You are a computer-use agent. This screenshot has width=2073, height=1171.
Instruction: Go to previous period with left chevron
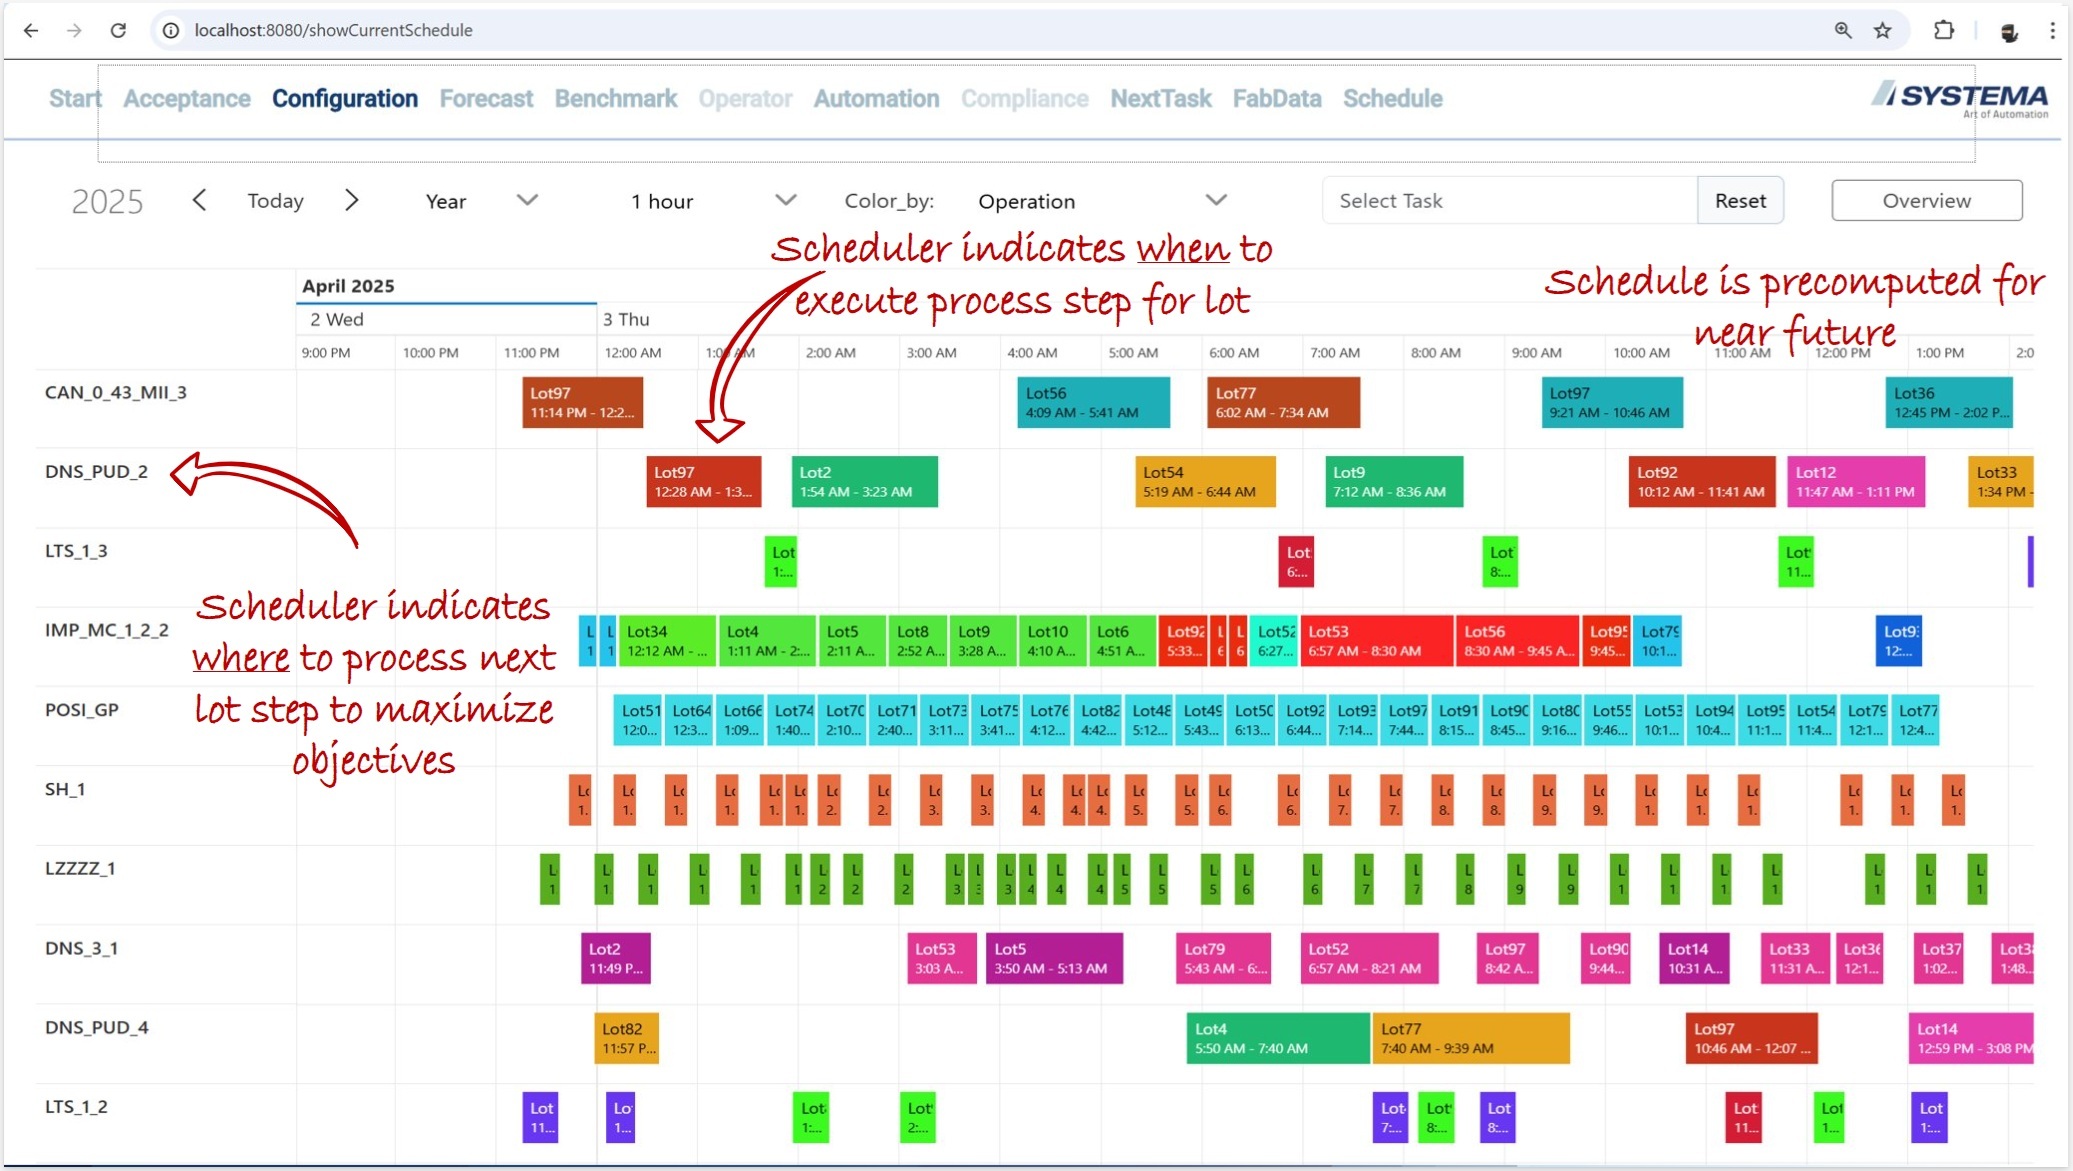[199, 201]
